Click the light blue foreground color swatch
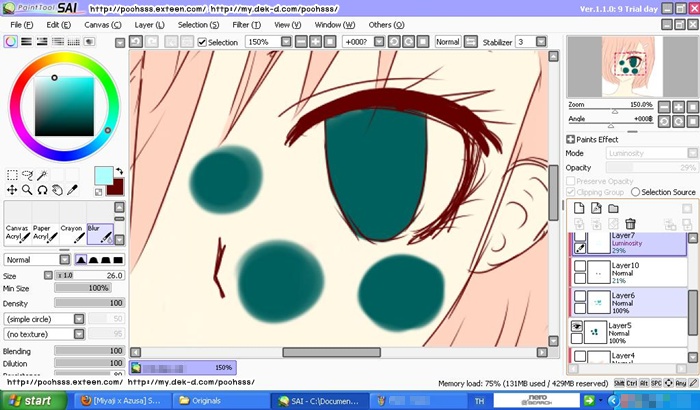Viewport: 700px width, 410px height. click(x=103, y=175)
